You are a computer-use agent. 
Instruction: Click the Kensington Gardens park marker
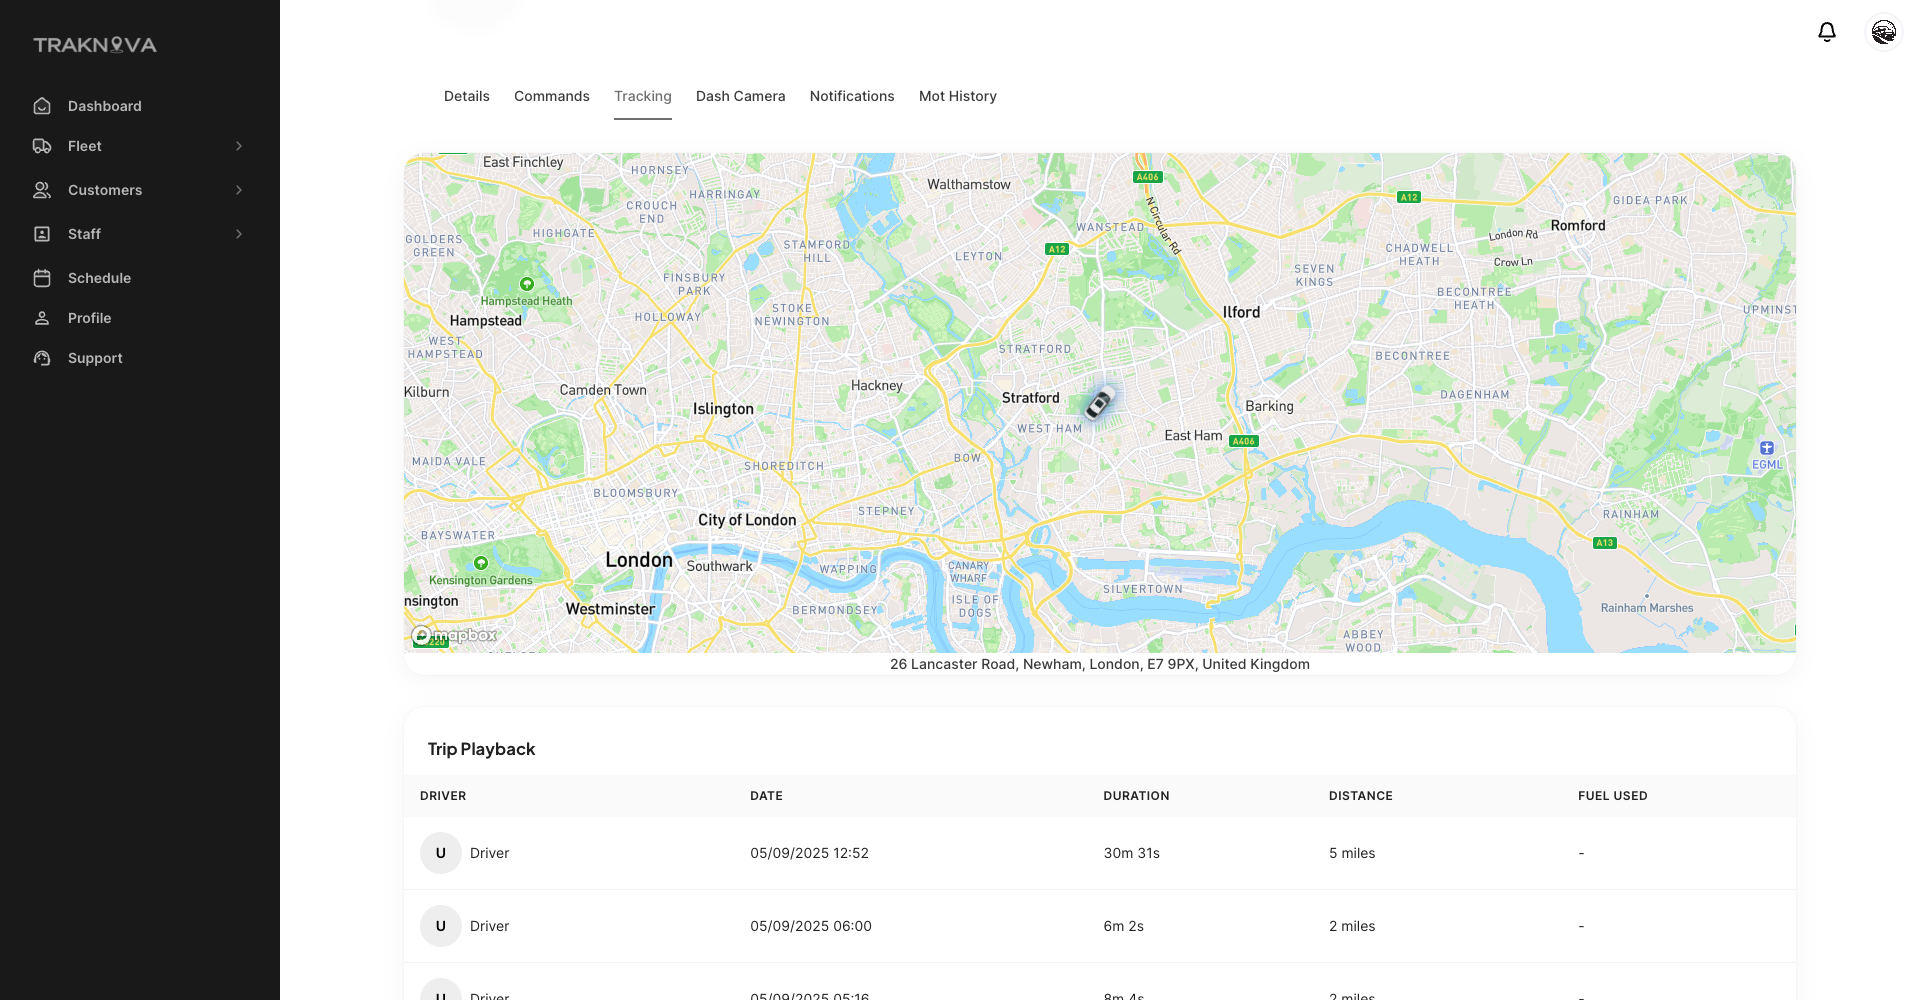click(481, 563)
